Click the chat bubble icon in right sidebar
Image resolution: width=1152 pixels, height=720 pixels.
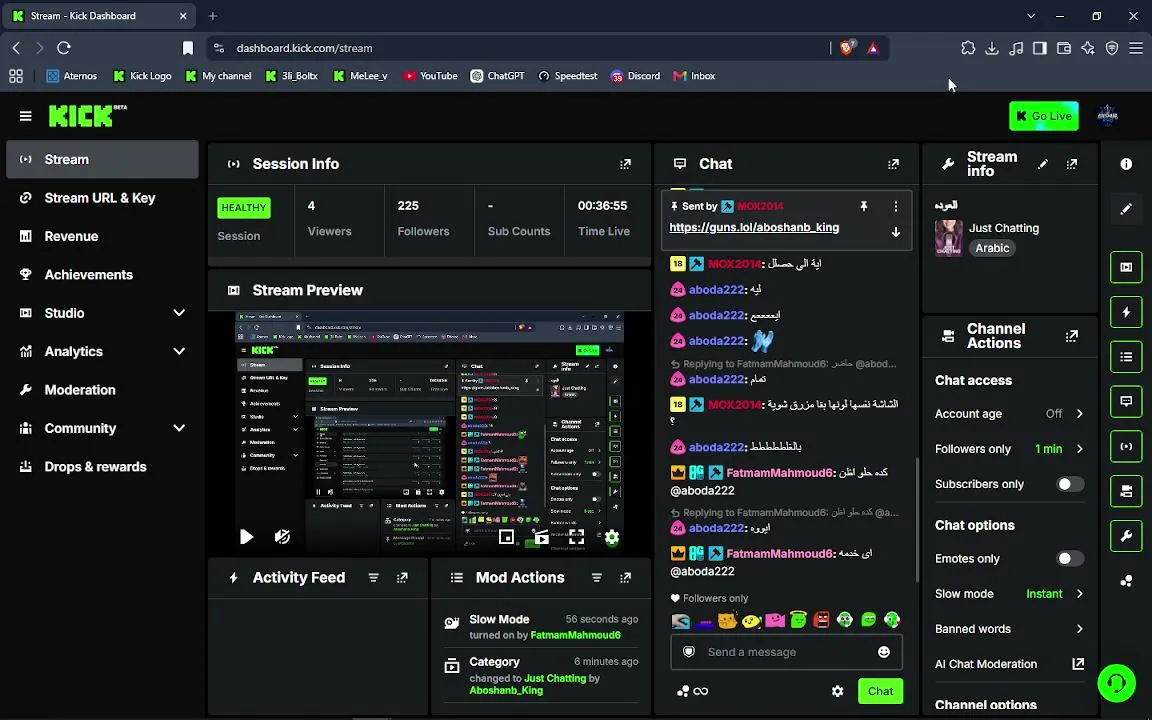1126,402
